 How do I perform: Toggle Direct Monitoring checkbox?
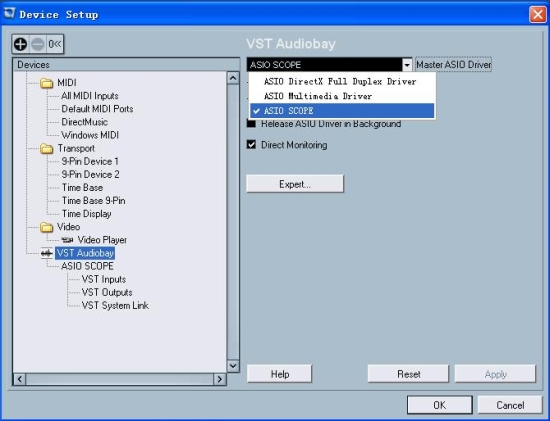(x=251, y=145)
